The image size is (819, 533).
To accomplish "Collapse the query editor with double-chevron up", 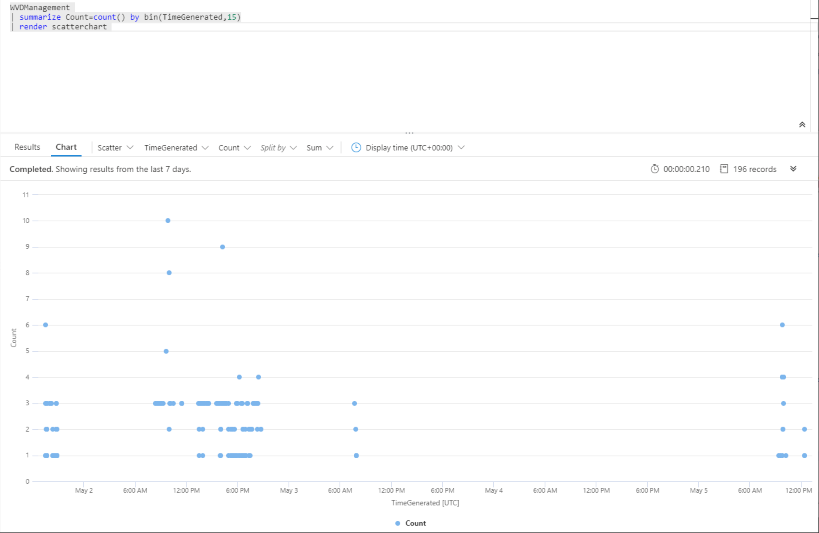I will 802,124.
